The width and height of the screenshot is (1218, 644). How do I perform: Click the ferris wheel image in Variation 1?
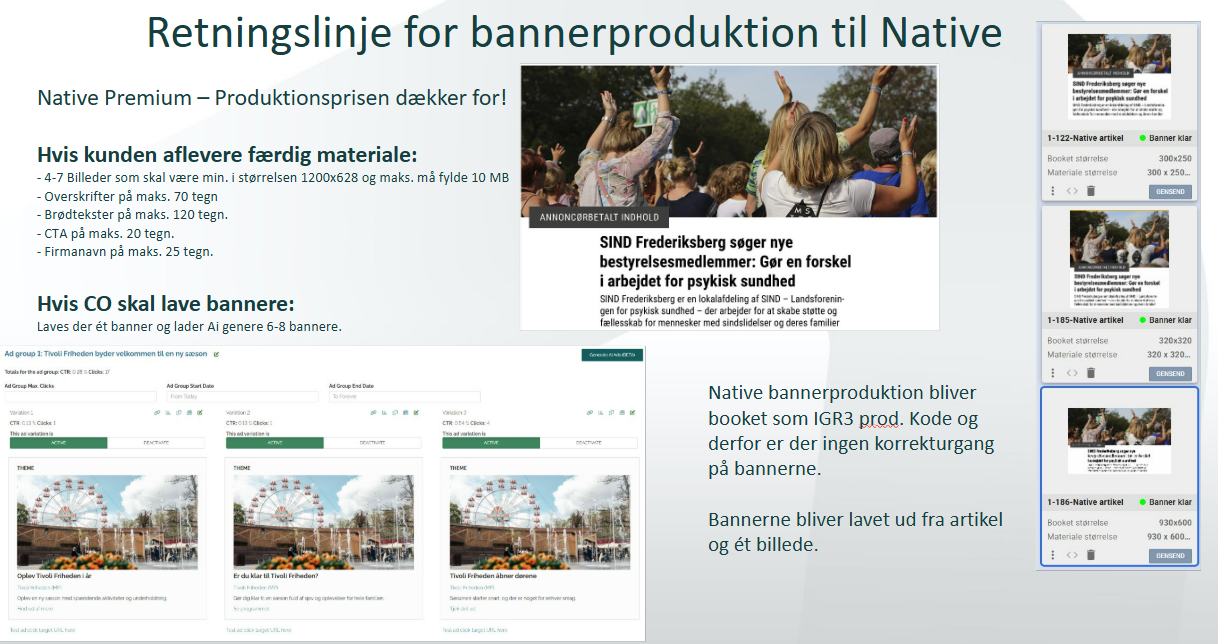coord(107,521)
